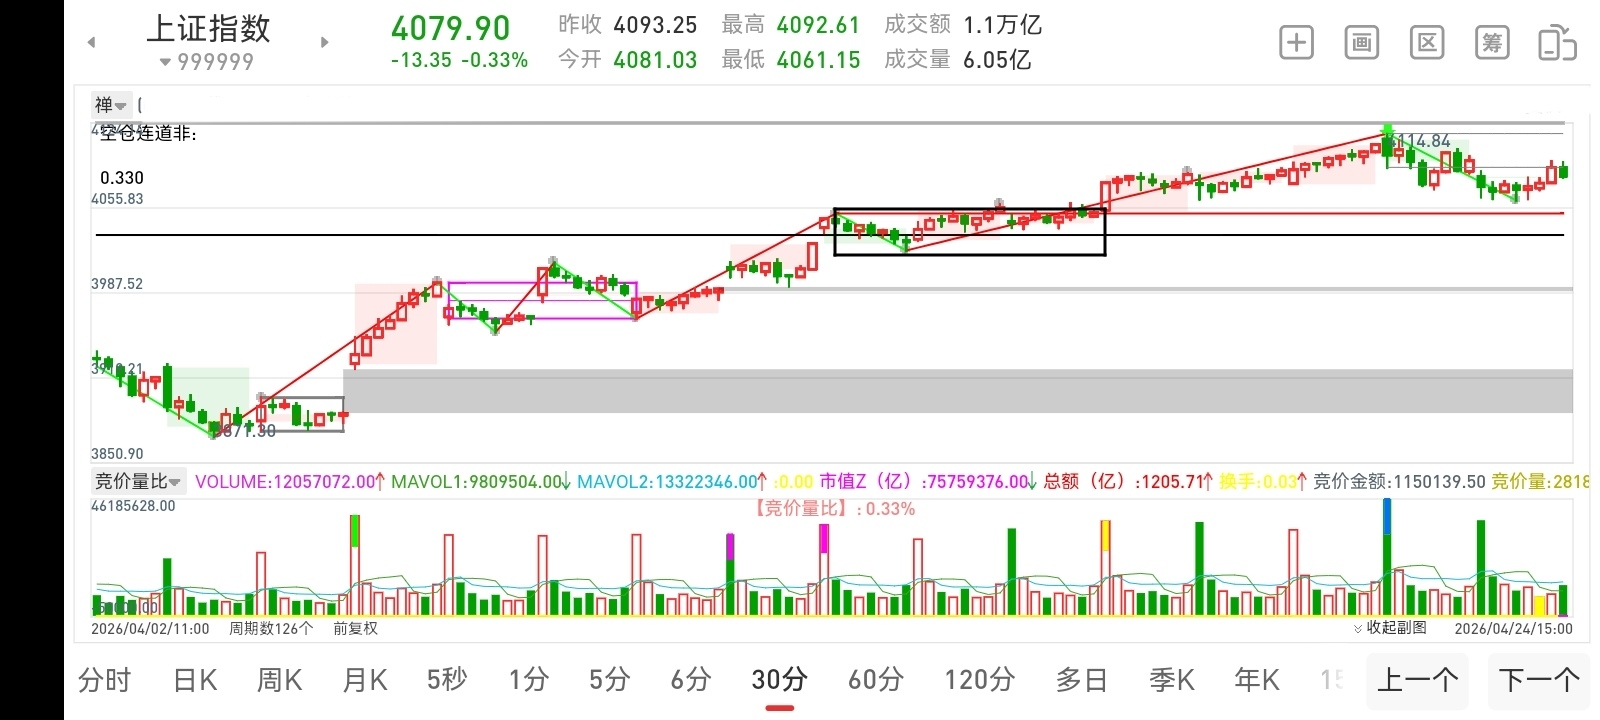
Task: Go to next stock with right arrow
Action: [x=324, y=42]
